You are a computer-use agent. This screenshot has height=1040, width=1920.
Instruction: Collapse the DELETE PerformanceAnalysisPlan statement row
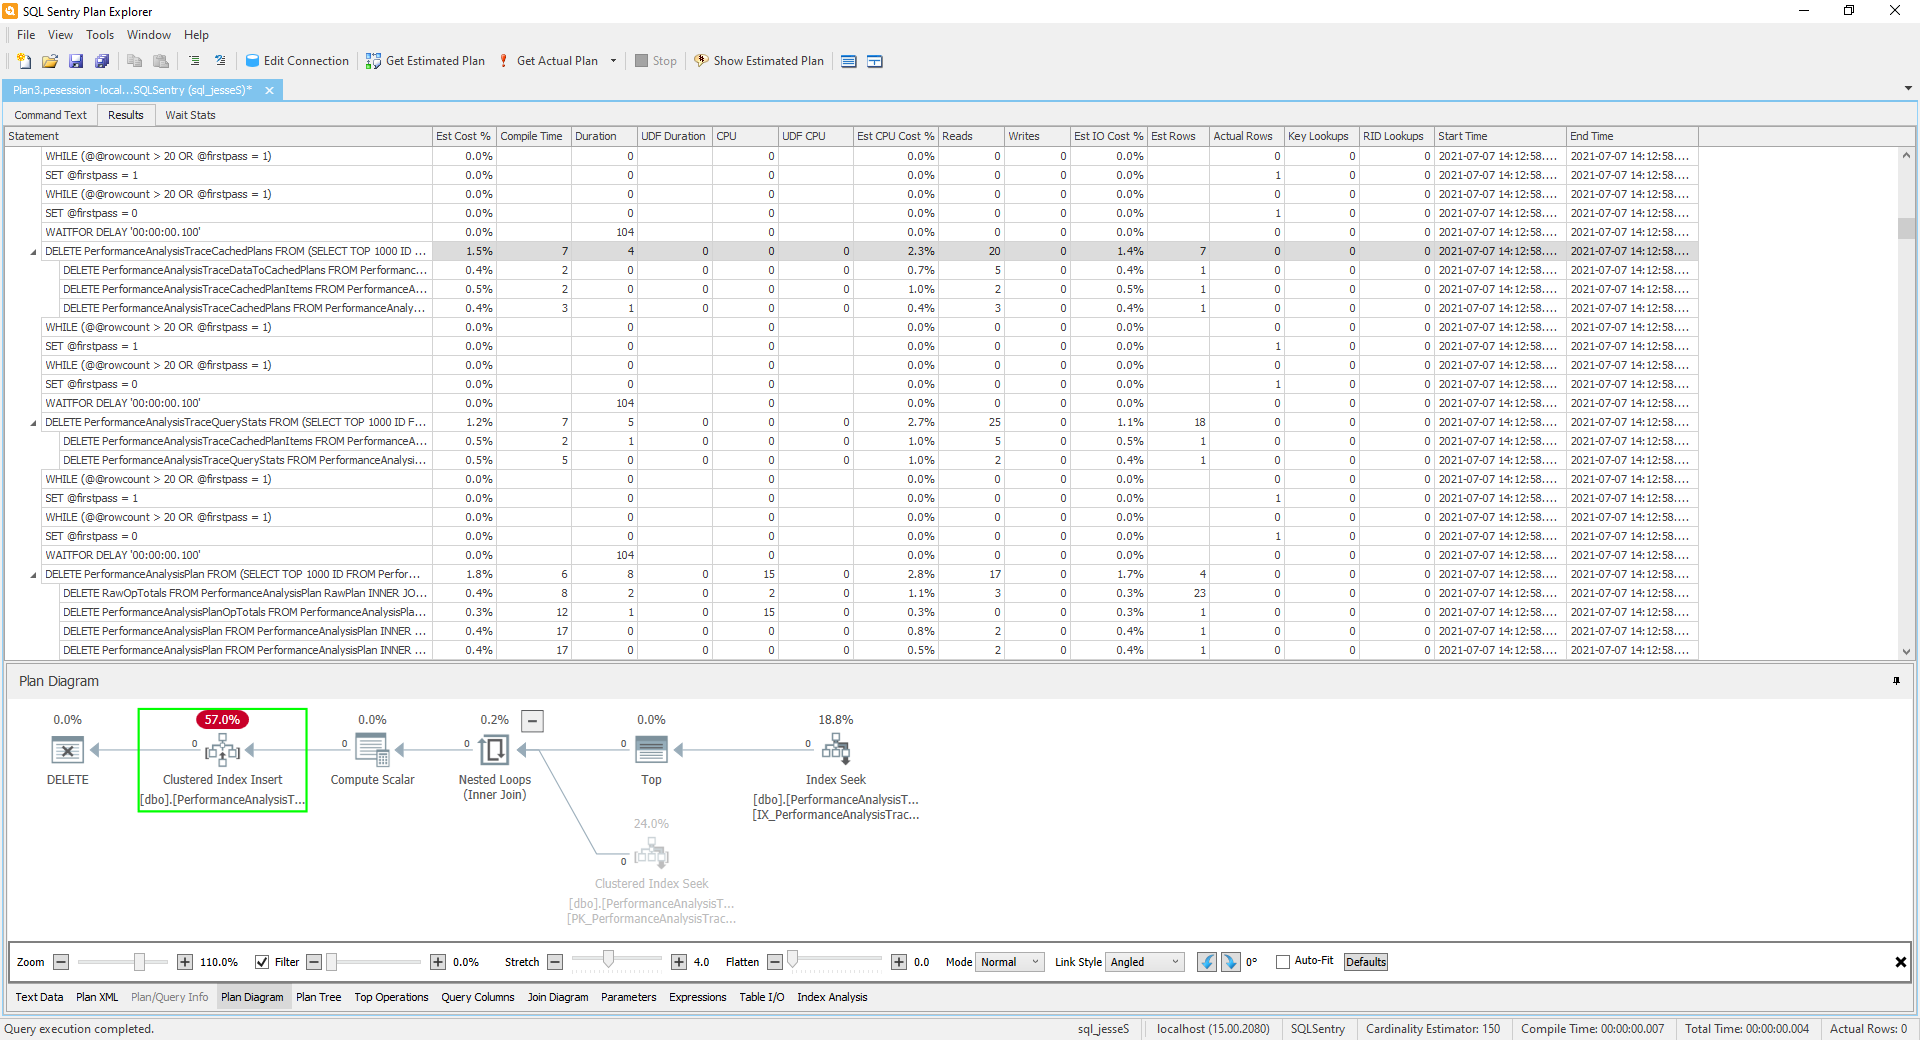coord(33,575)
